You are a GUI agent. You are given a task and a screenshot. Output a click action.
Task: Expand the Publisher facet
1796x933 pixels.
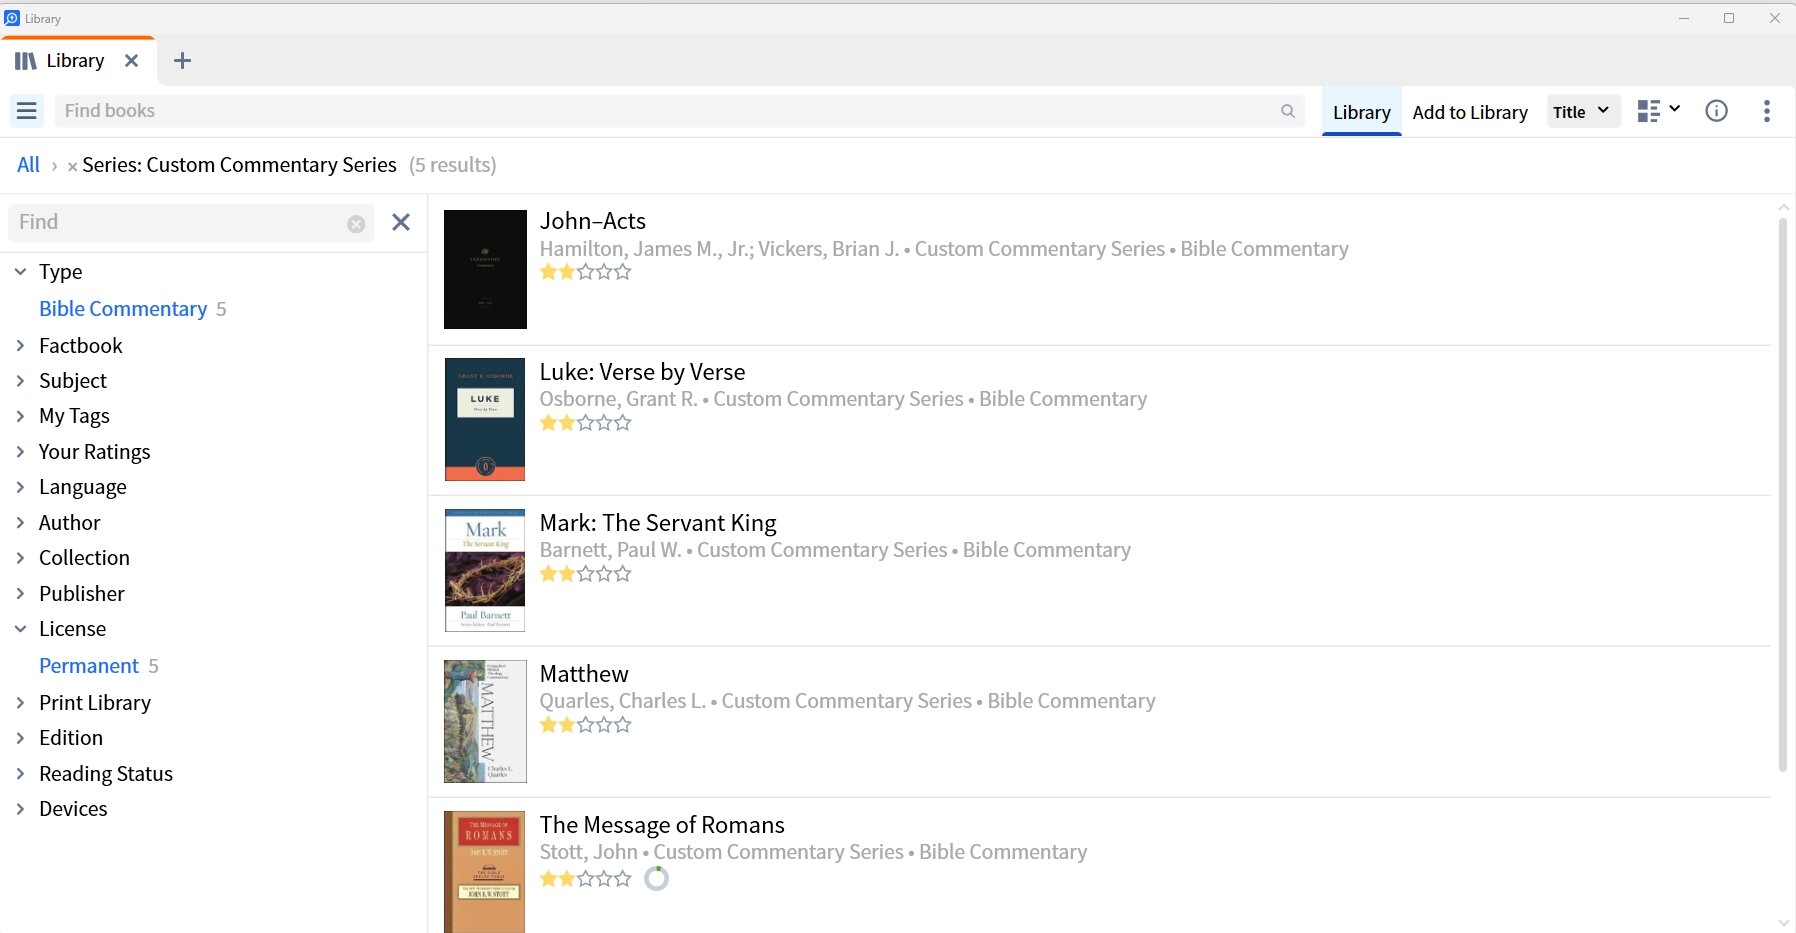pyautogui.click(x=20, y=594)
